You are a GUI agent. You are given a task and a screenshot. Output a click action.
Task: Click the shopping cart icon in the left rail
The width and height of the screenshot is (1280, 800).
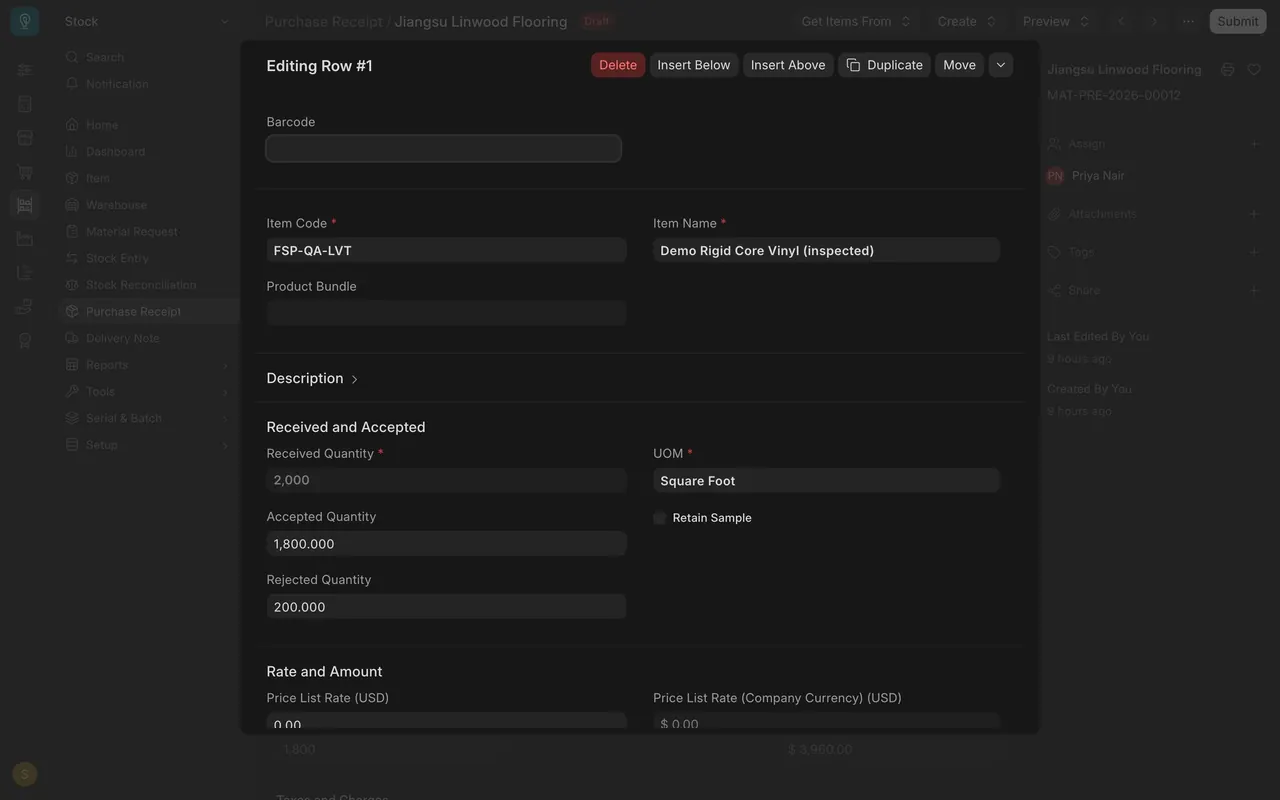pos(25,172)
